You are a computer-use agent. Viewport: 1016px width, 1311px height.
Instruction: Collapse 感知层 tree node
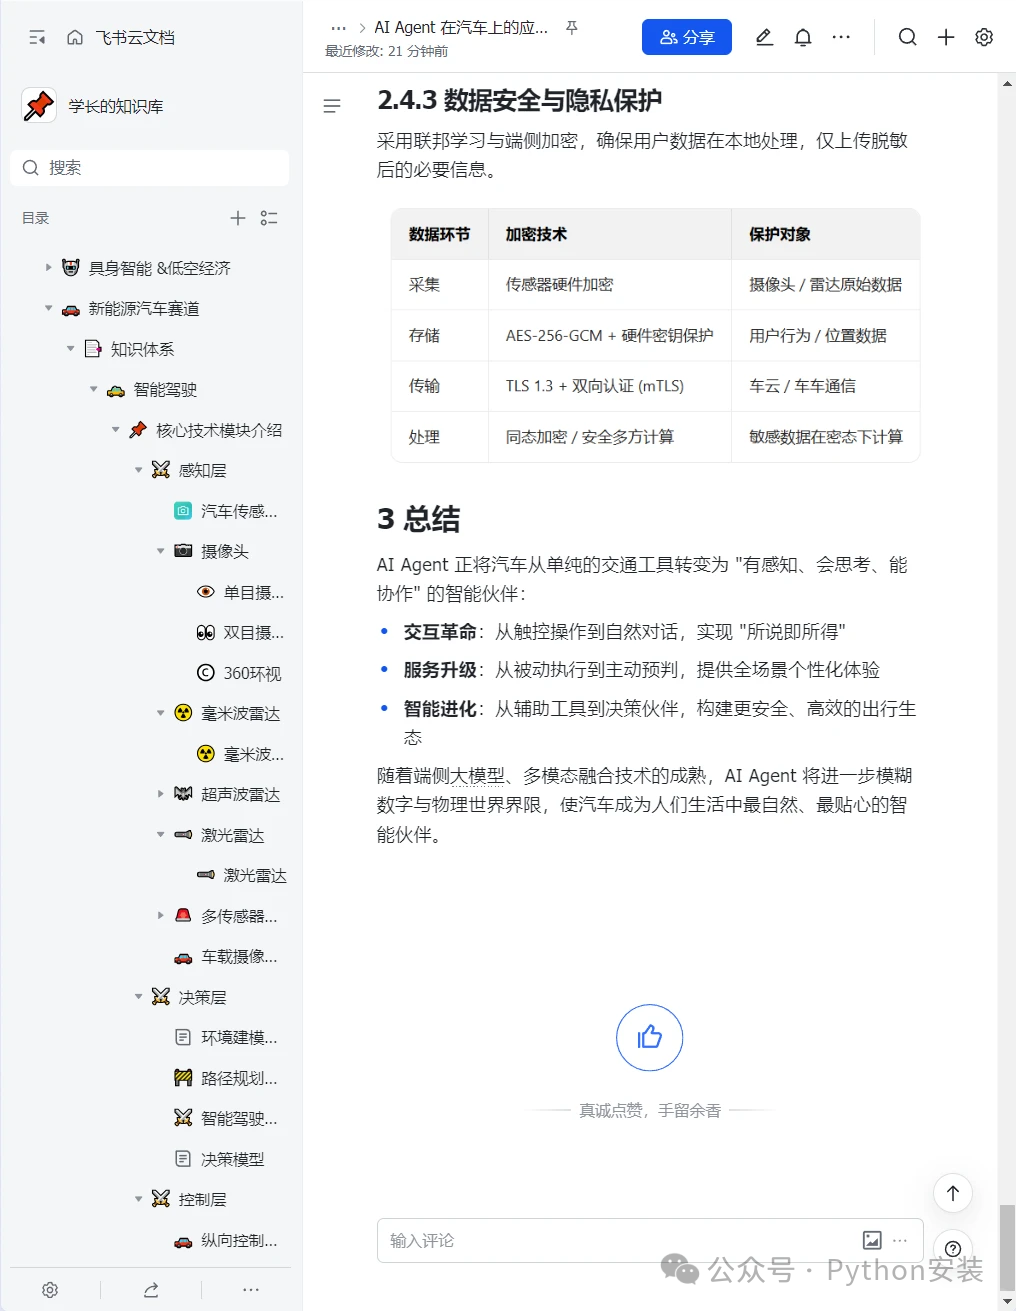138,470
